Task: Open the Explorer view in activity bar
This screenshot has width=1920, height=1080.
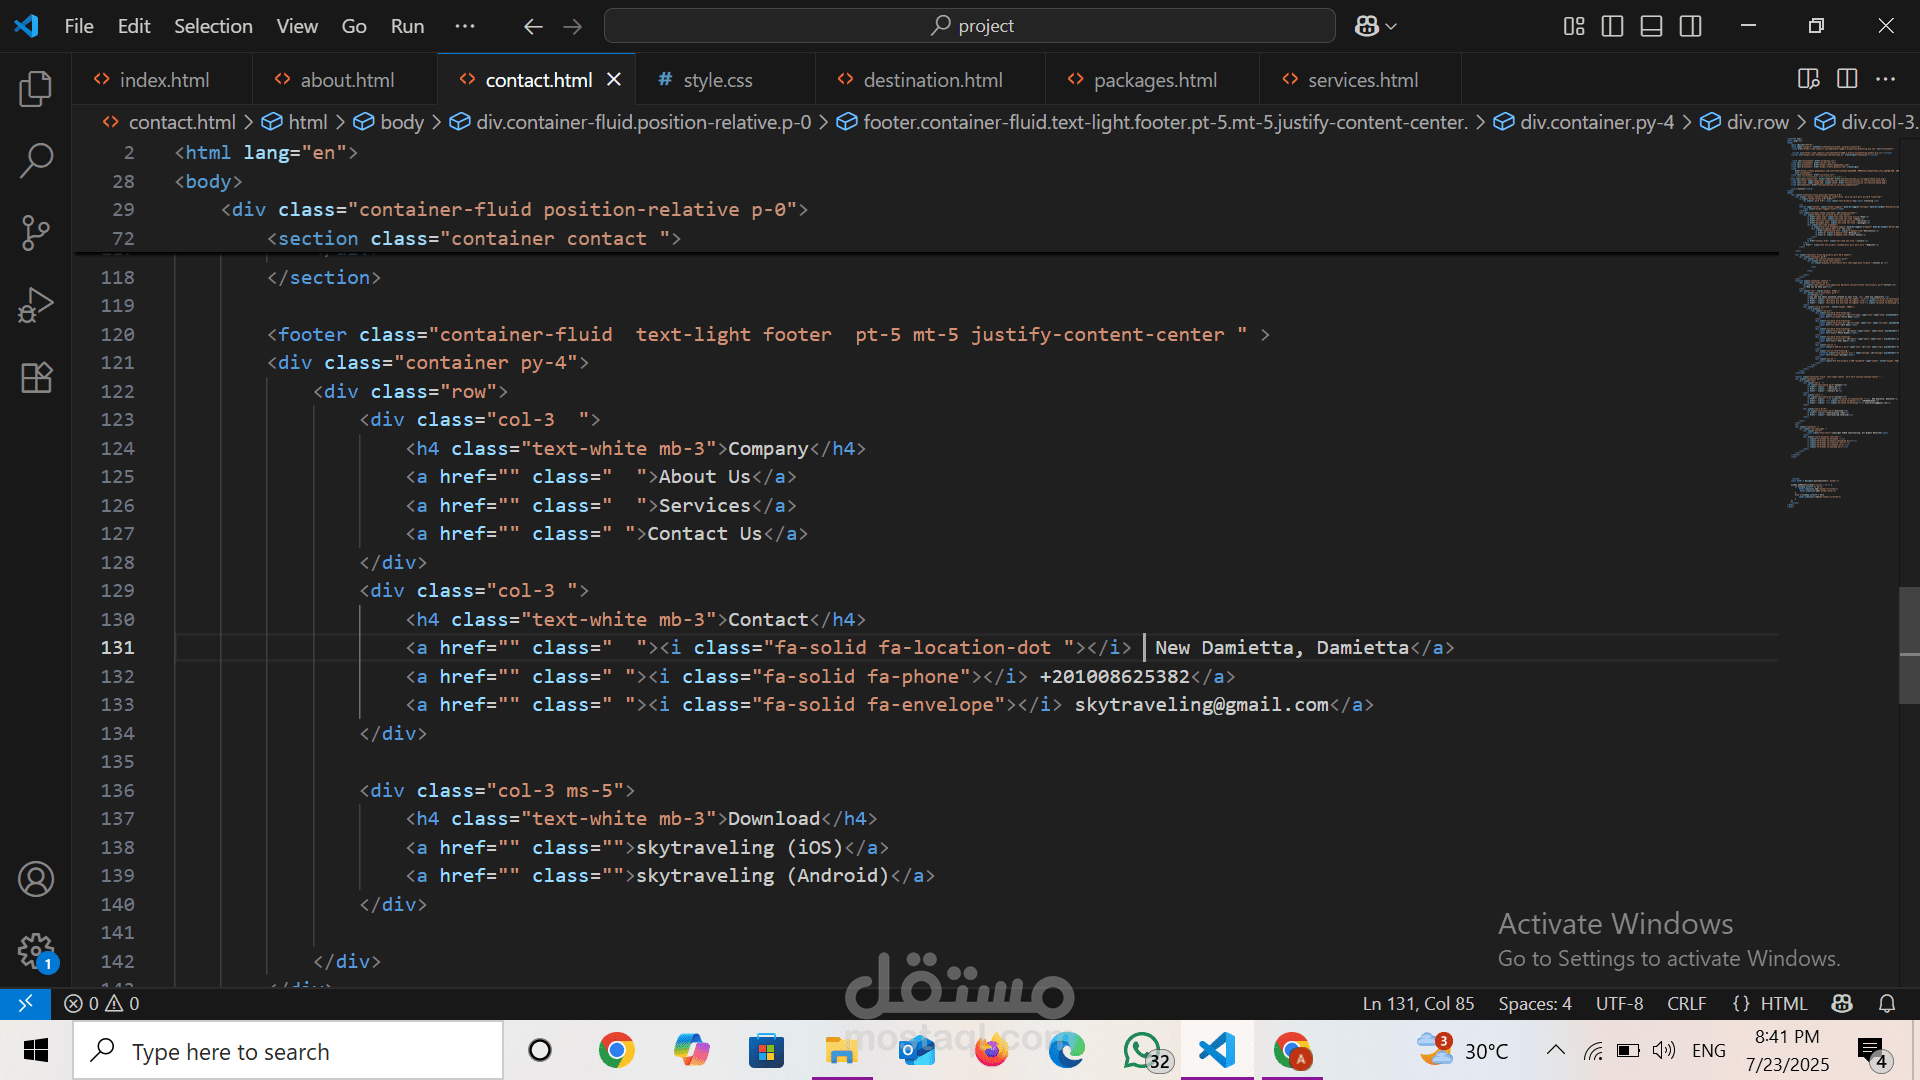Action: click(x=36, y=89)
